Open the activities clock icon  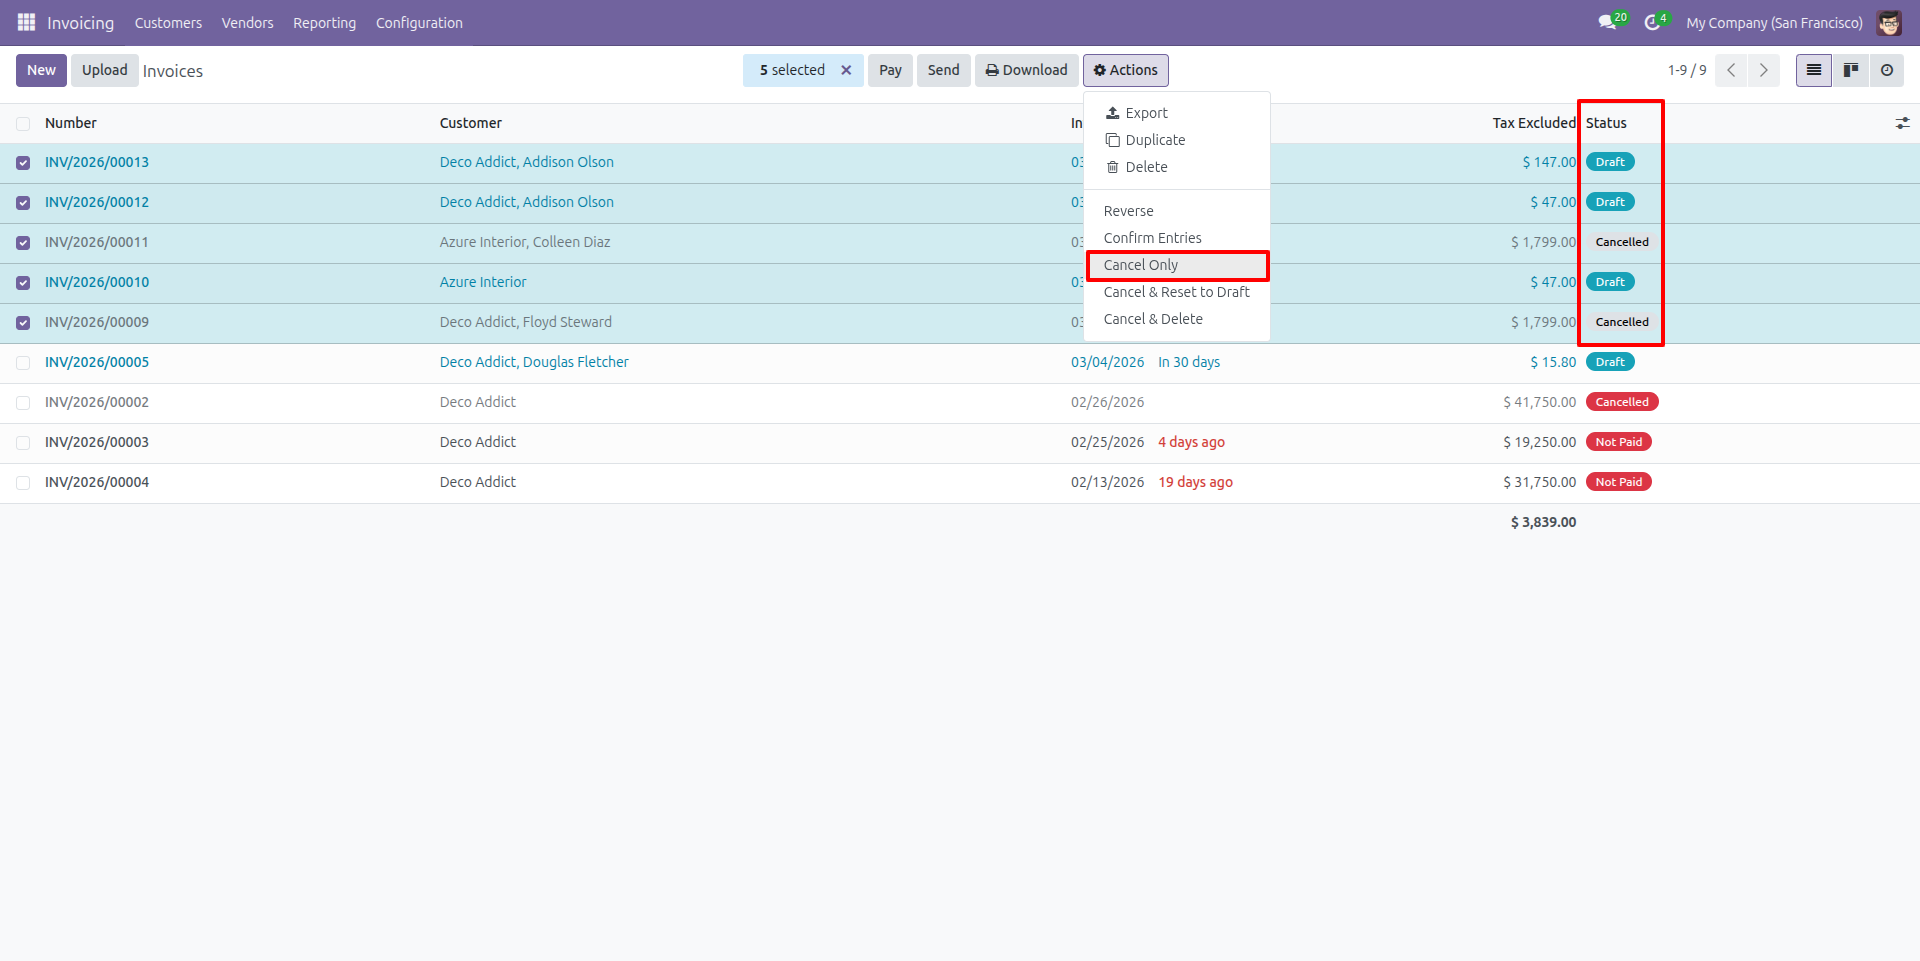coord(1652,22)
